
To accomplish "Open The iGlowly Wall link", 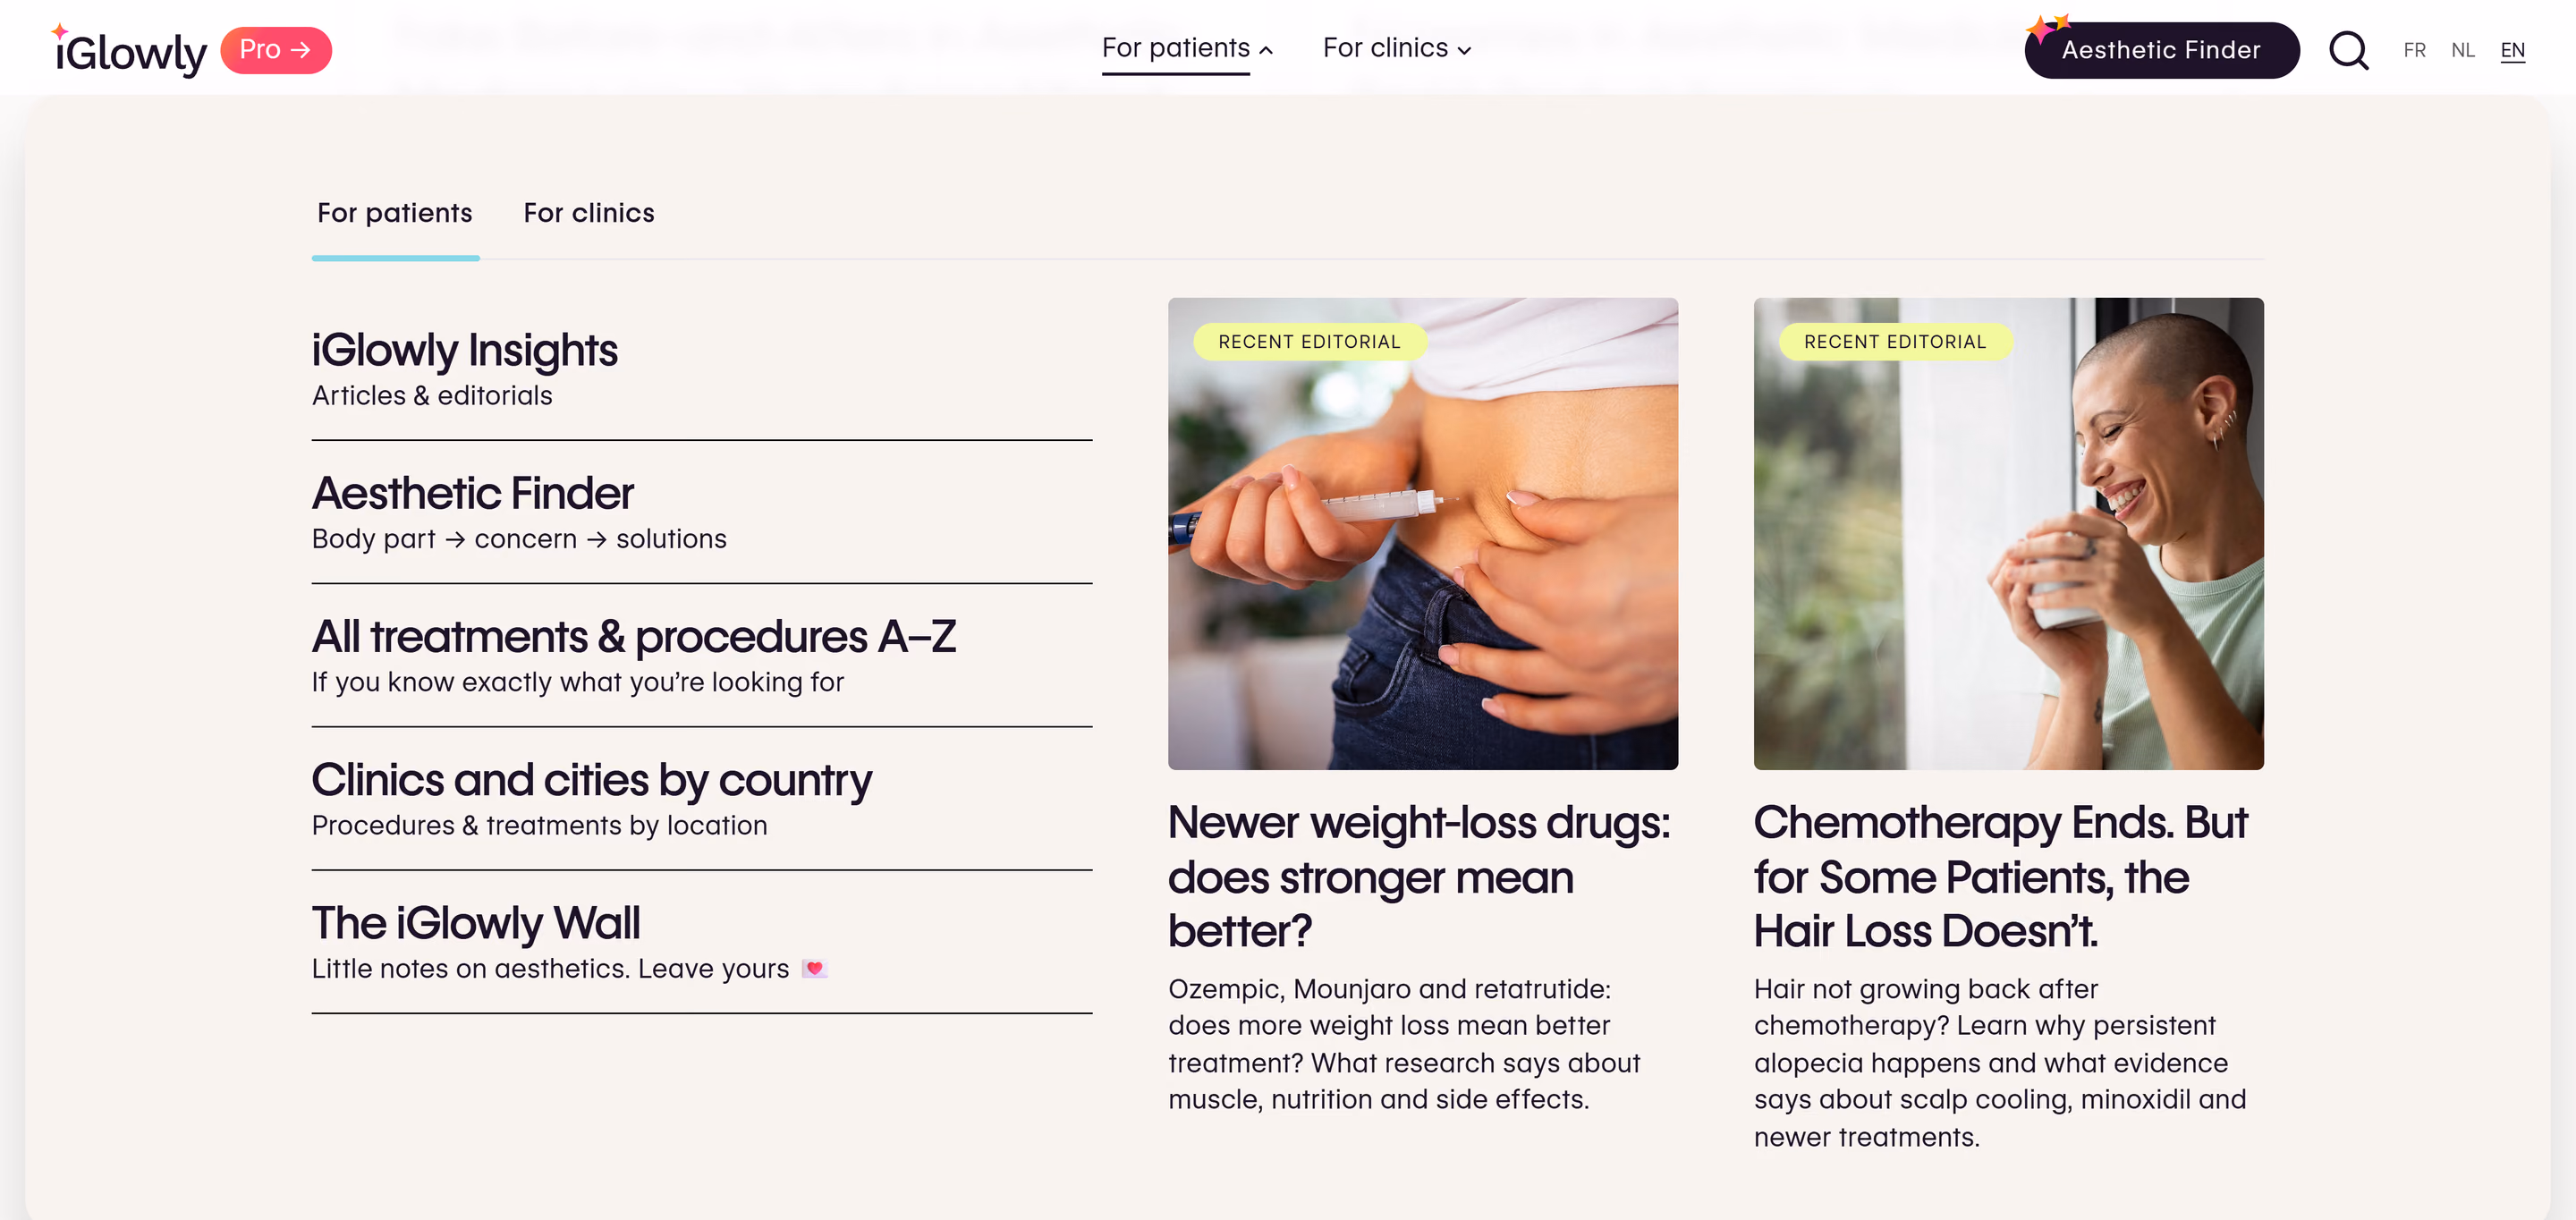I will (x=701, y=943).
